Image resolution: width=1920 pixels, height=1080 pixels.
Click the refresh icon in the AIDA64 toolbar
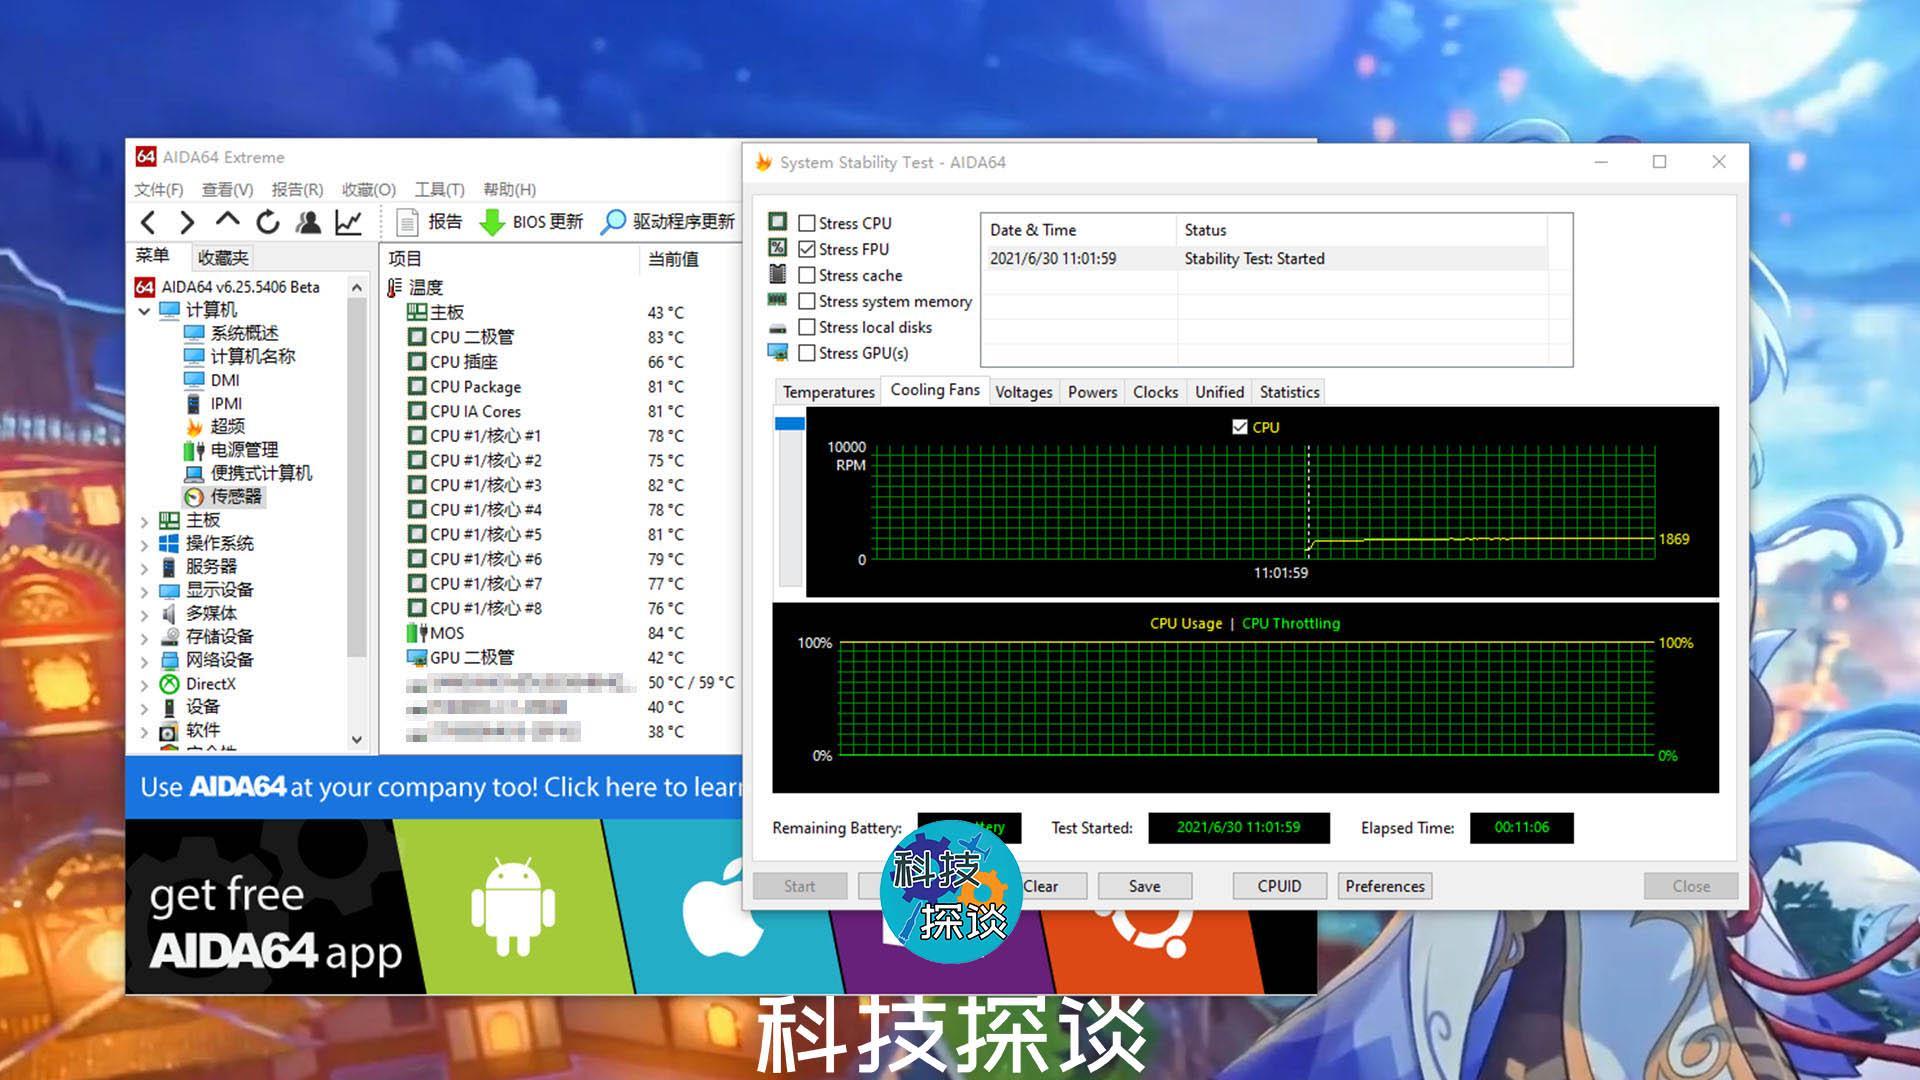tap(268, 222)
